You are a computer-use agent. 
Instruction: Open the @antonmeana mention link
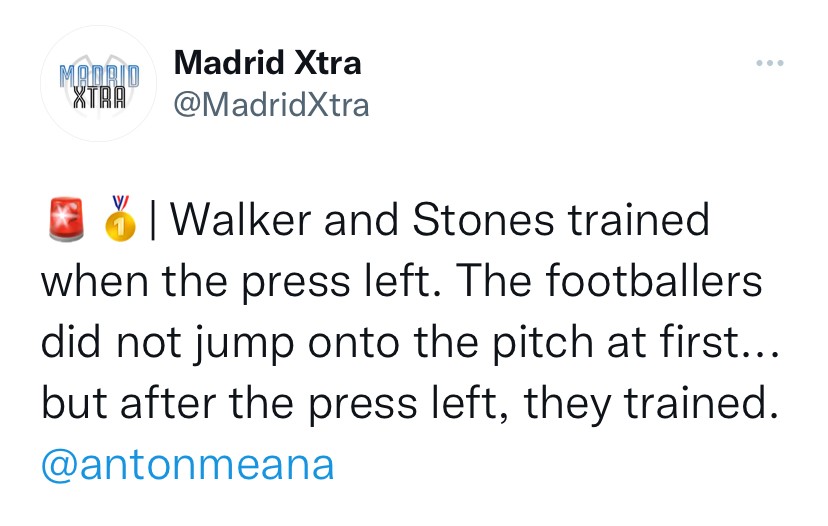click(187, 465)
